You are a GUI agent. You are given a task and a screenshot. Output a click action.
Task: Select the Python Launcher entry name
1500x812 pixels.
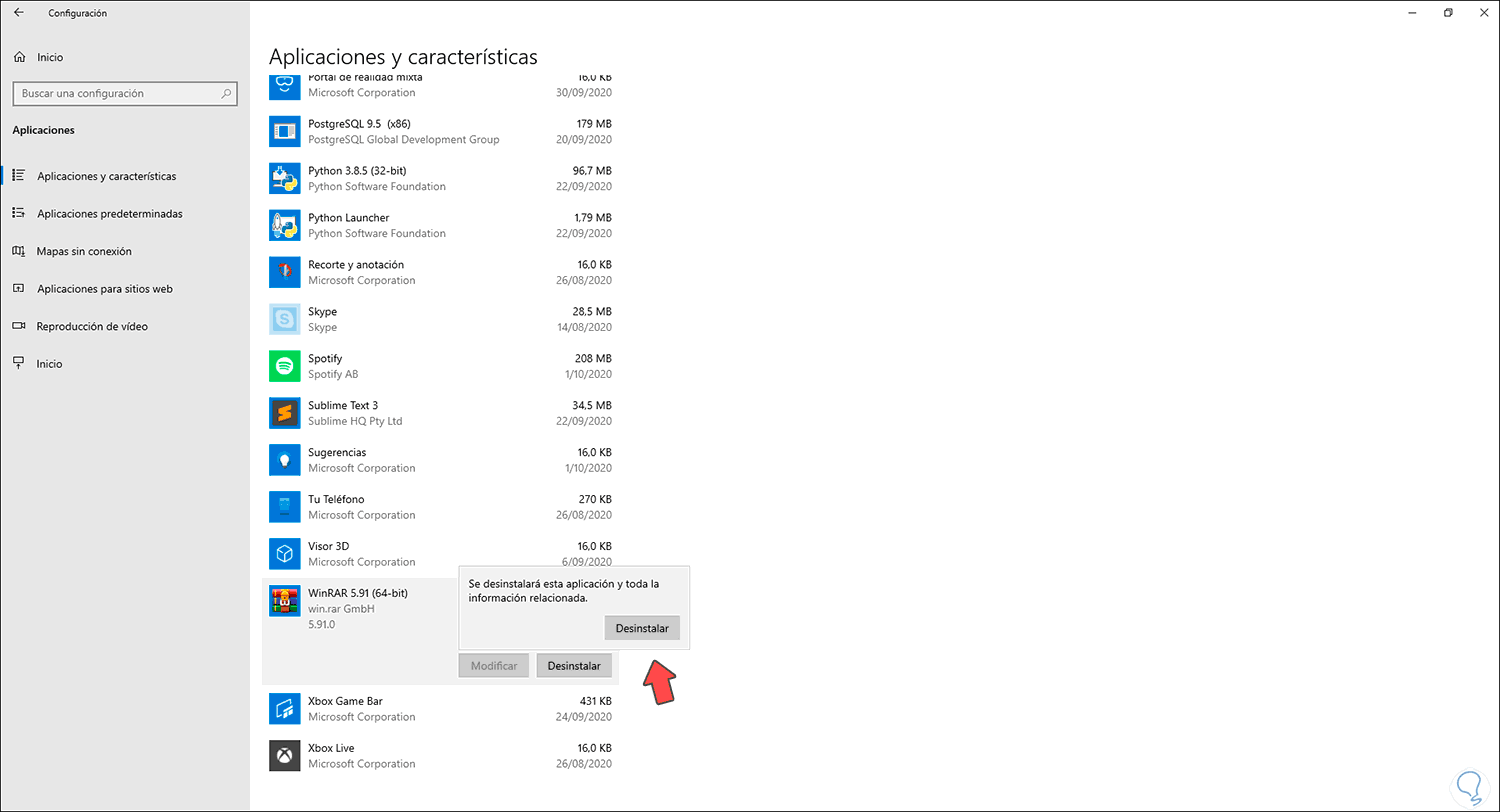348,217
